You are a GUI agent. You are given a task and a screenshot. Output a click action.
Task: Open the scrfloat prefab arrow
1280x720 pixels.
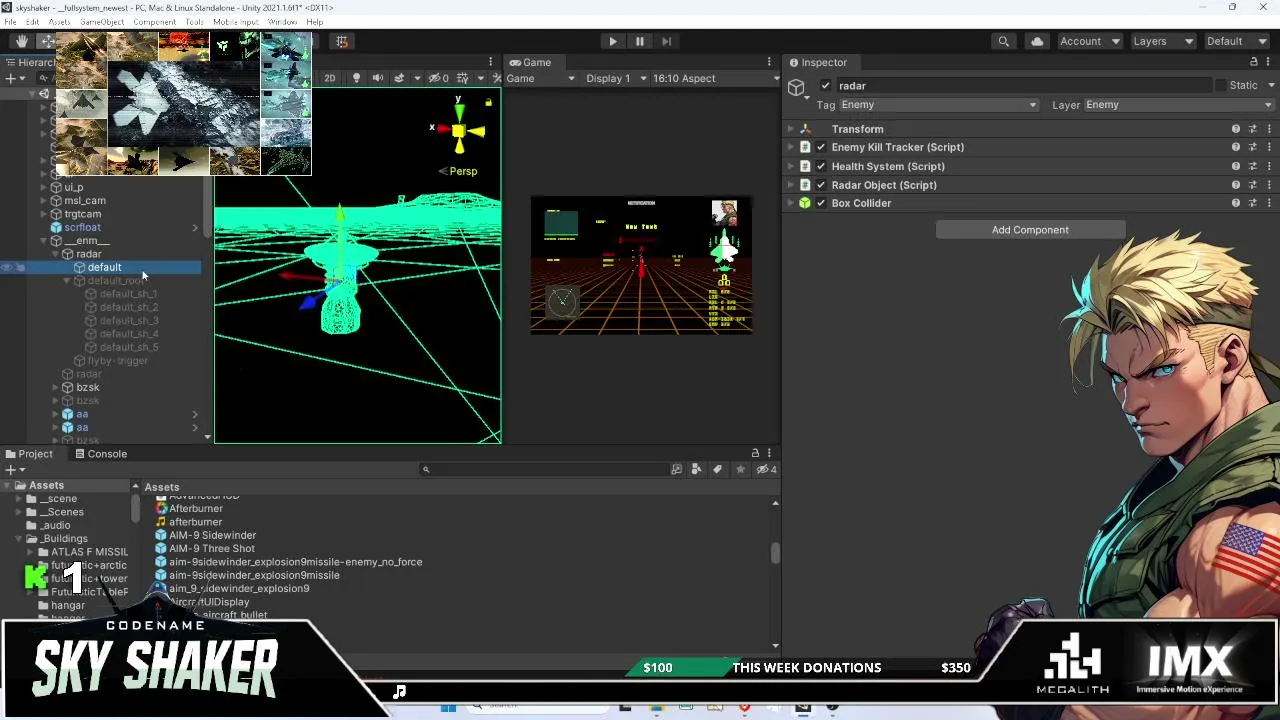click(x=195, y=227)
